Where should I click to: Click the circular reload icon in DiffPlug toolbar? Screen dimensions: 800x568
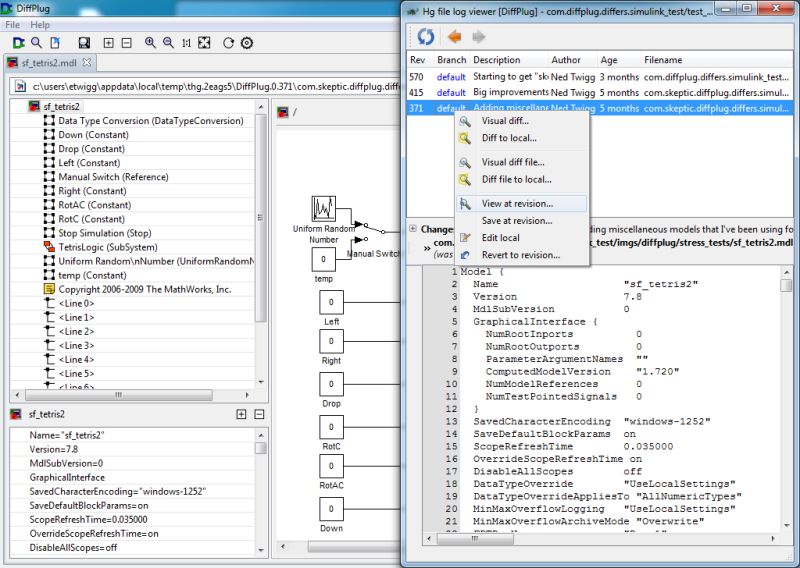pos(229,43)
